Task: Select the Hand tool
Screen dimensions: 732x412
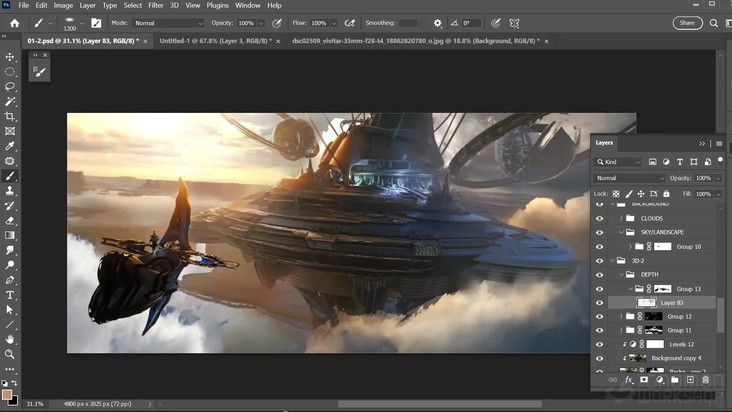Action: point(10,339)
